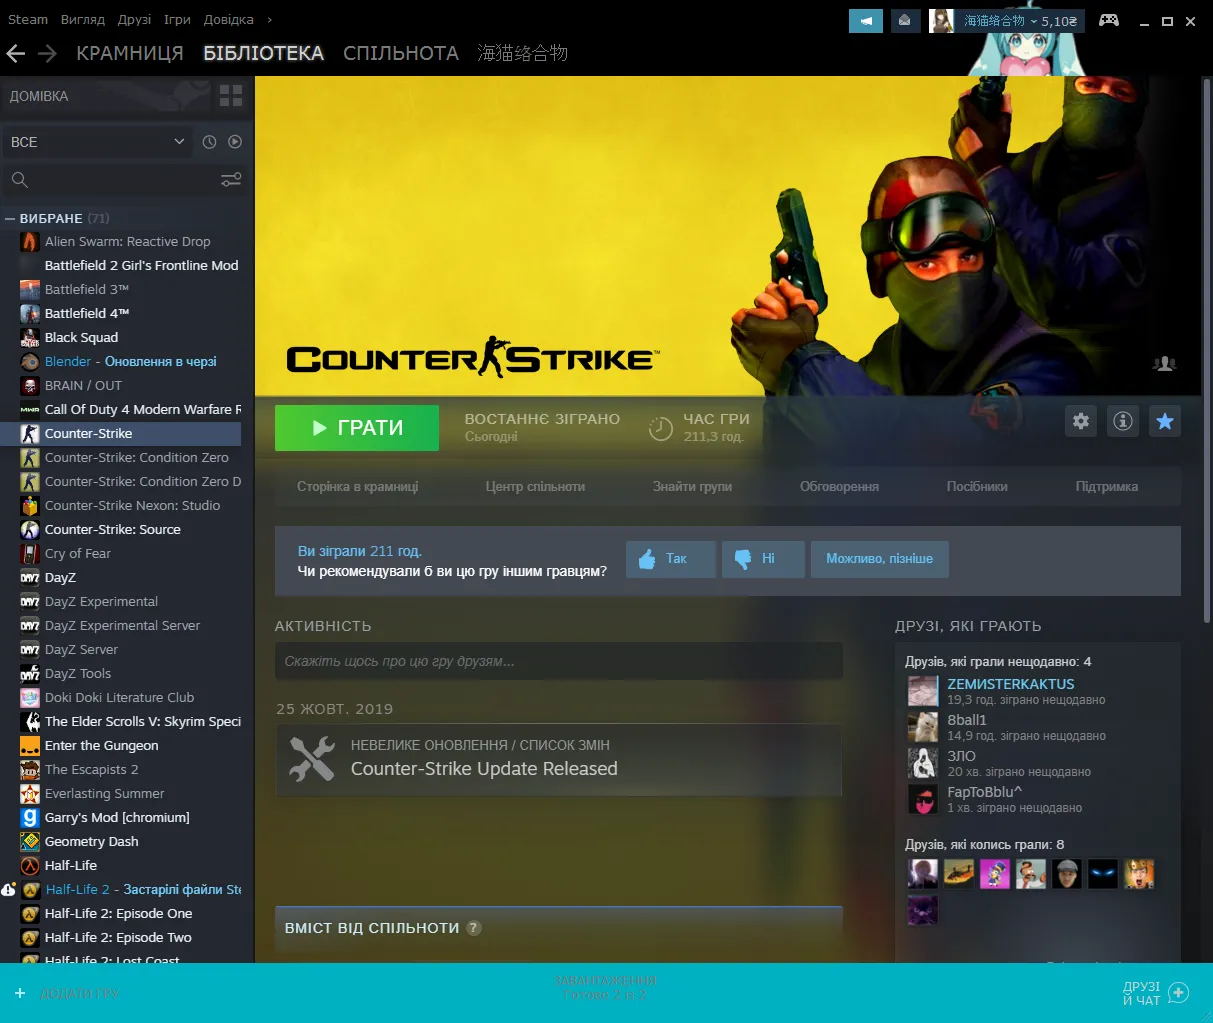Image resolution: width=1213 pixels, height=1023 pixels.
Task: Open Doki Doki Literature Club entry
Action: [121, 697]
